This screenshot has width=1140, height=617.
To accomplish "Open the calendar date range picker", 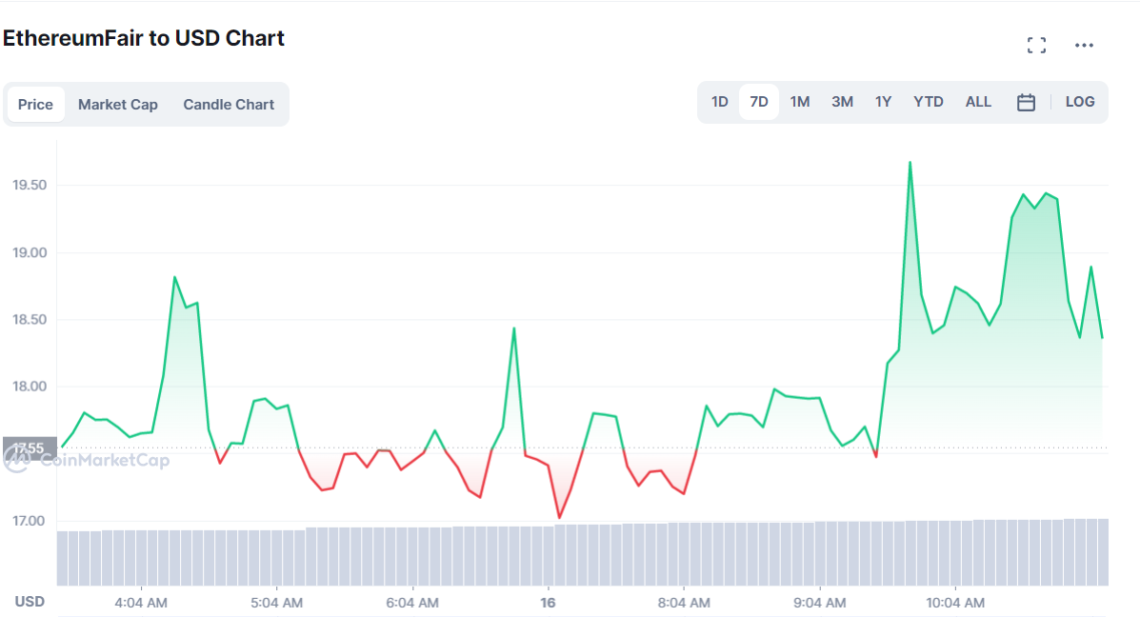I will click(x=1025, y=102).
